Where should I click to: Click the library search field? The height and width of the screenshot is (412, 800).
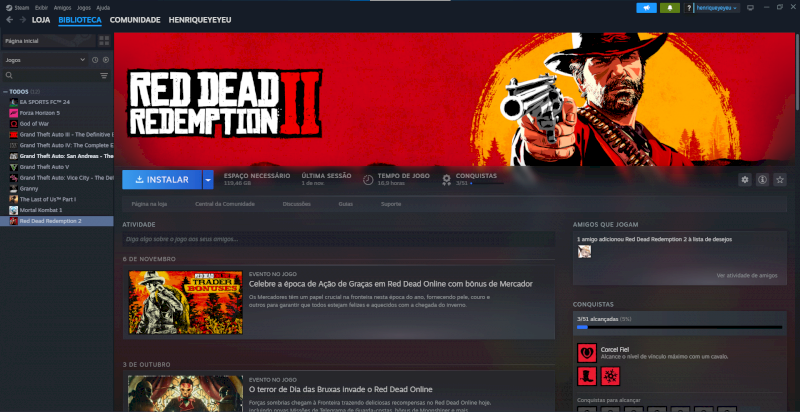(x=50, y=75)
